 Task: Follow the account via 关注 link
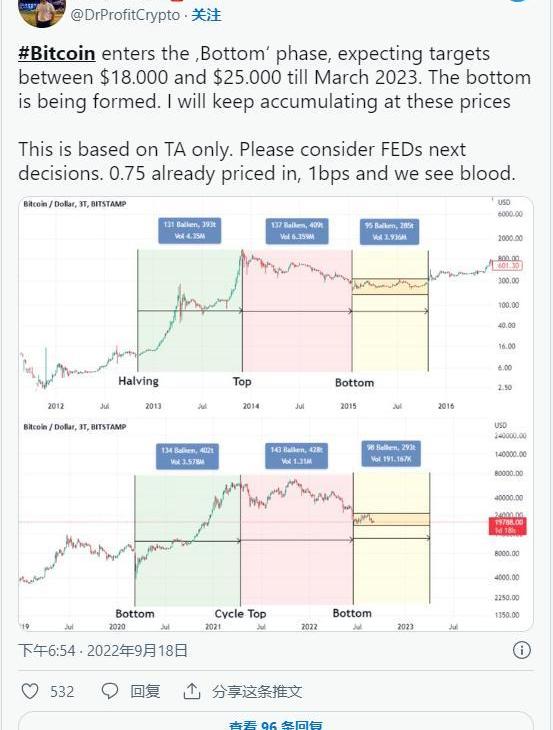click(206, 15)
